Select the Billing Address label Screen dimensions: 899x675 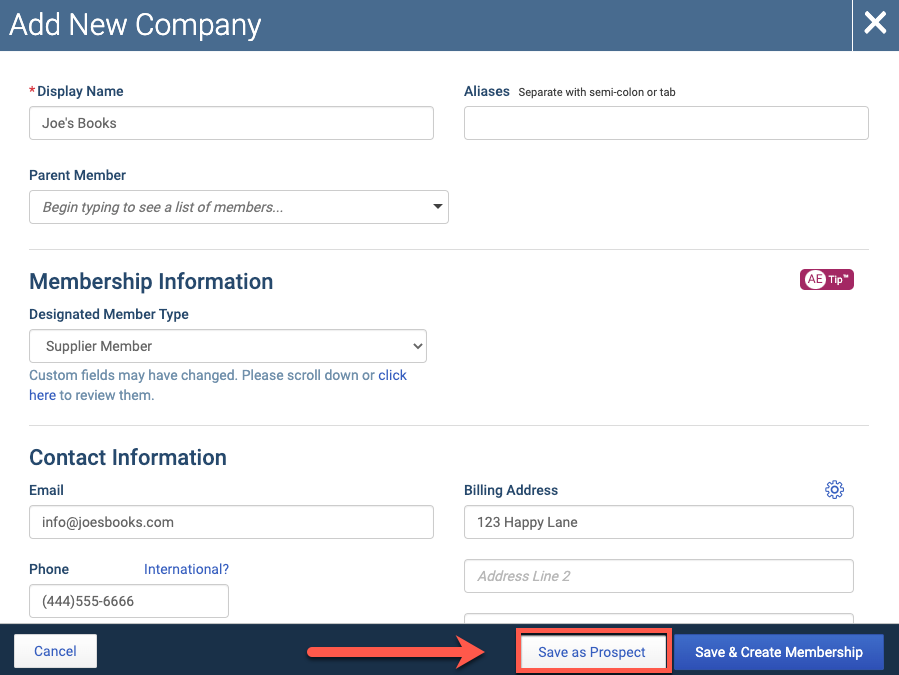511,490
